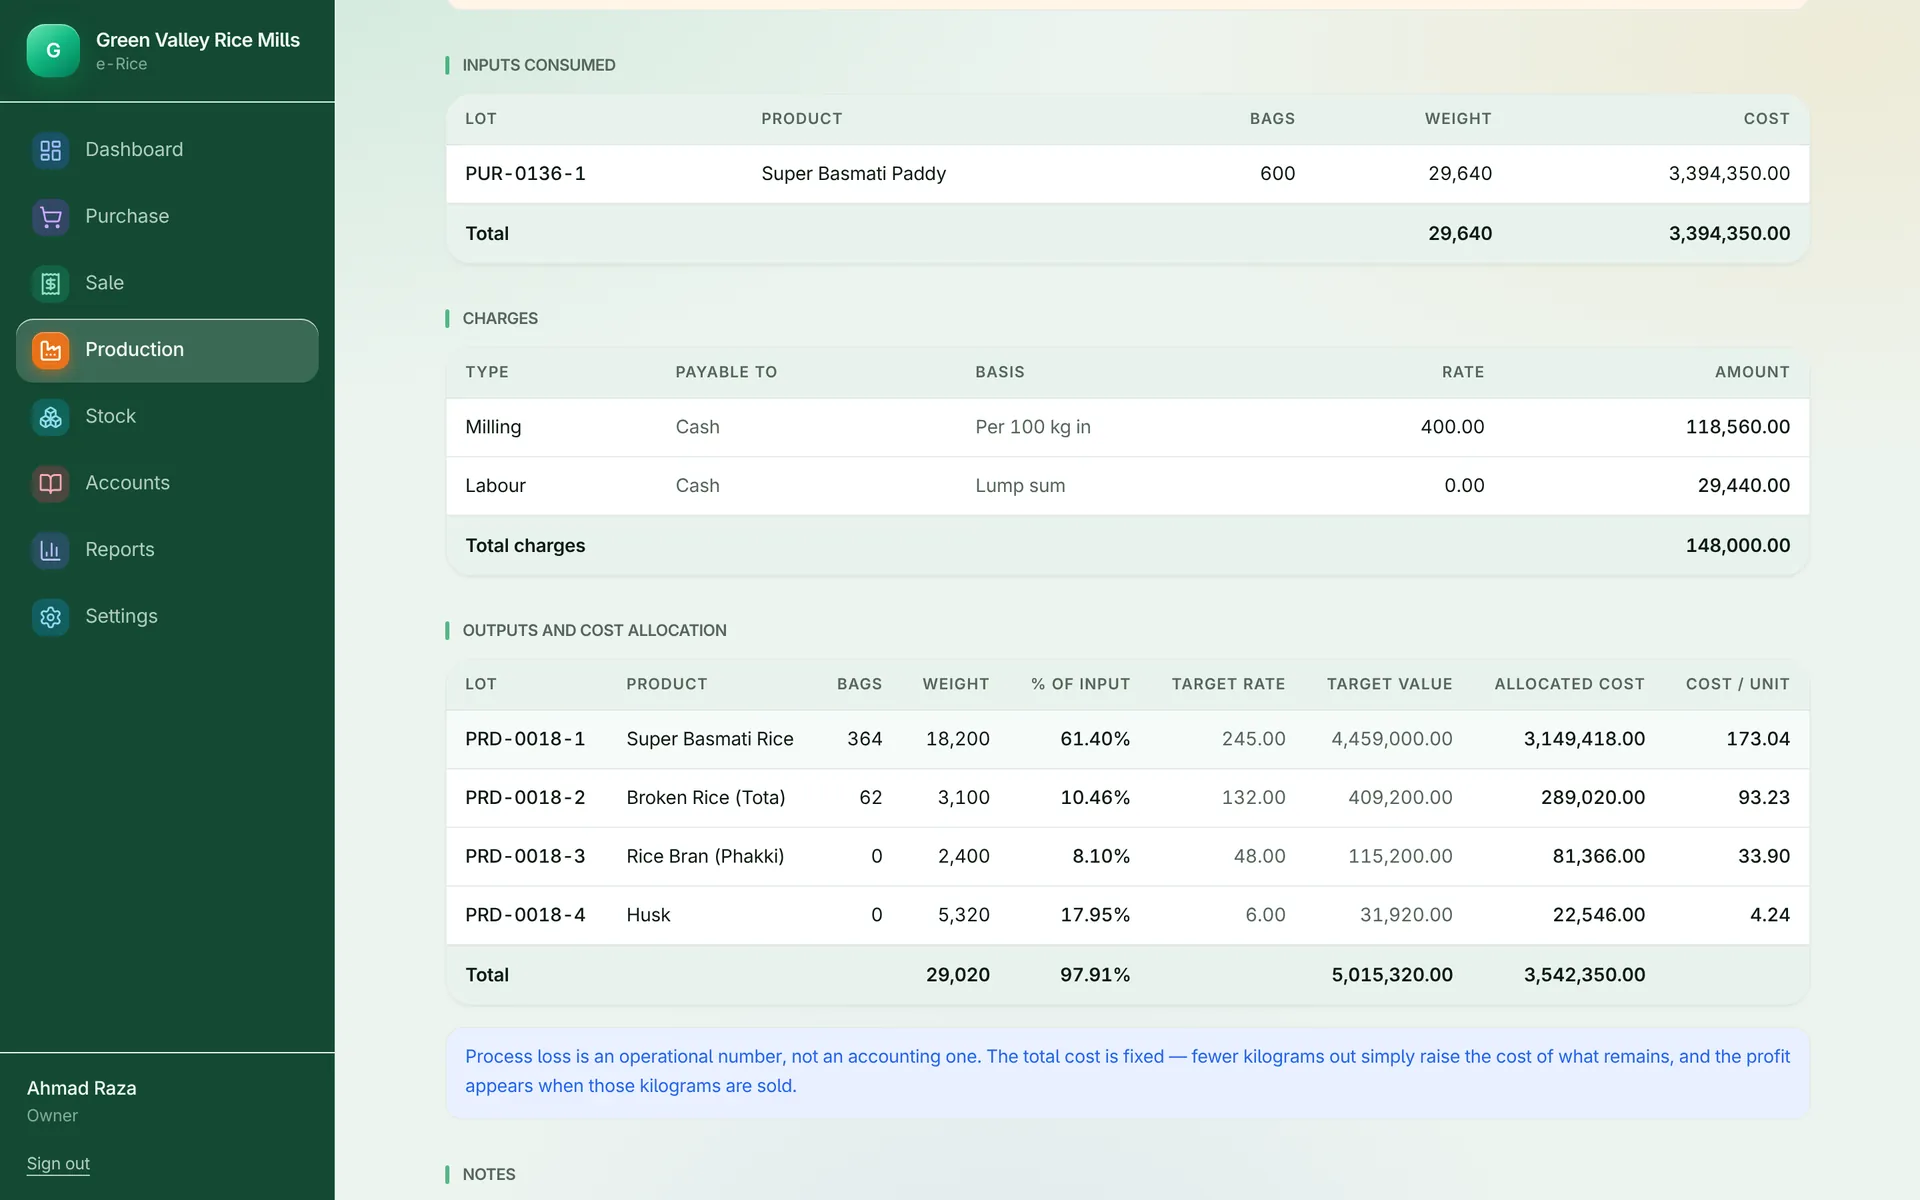This screenshot has width=1920, height=1200.
Task: Click the Dashboard grid icon
Action: point(50,150)
